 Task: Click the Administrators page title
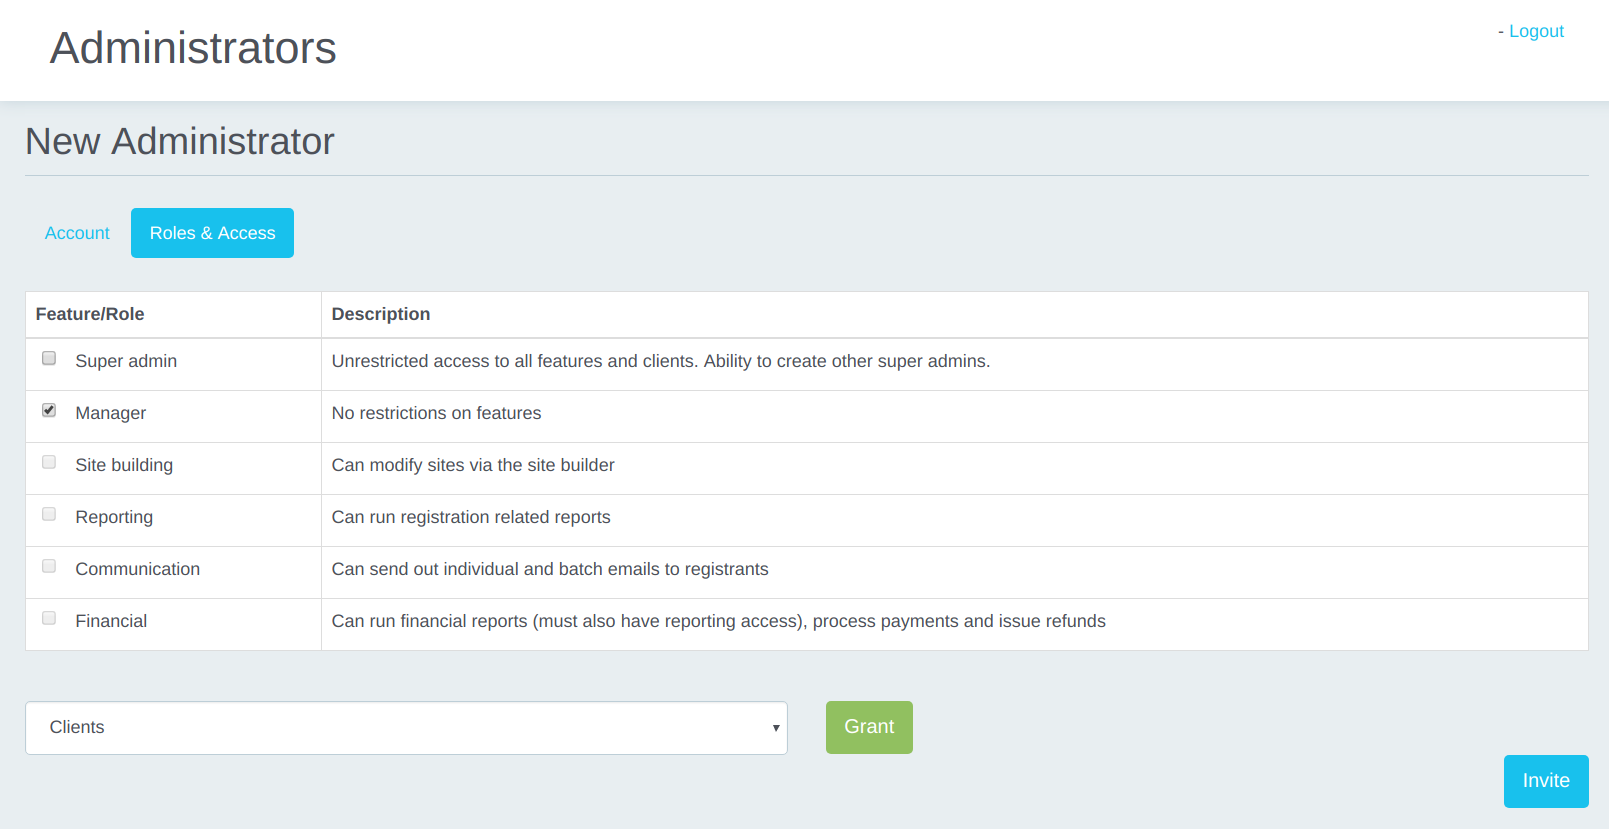[193, 48]
